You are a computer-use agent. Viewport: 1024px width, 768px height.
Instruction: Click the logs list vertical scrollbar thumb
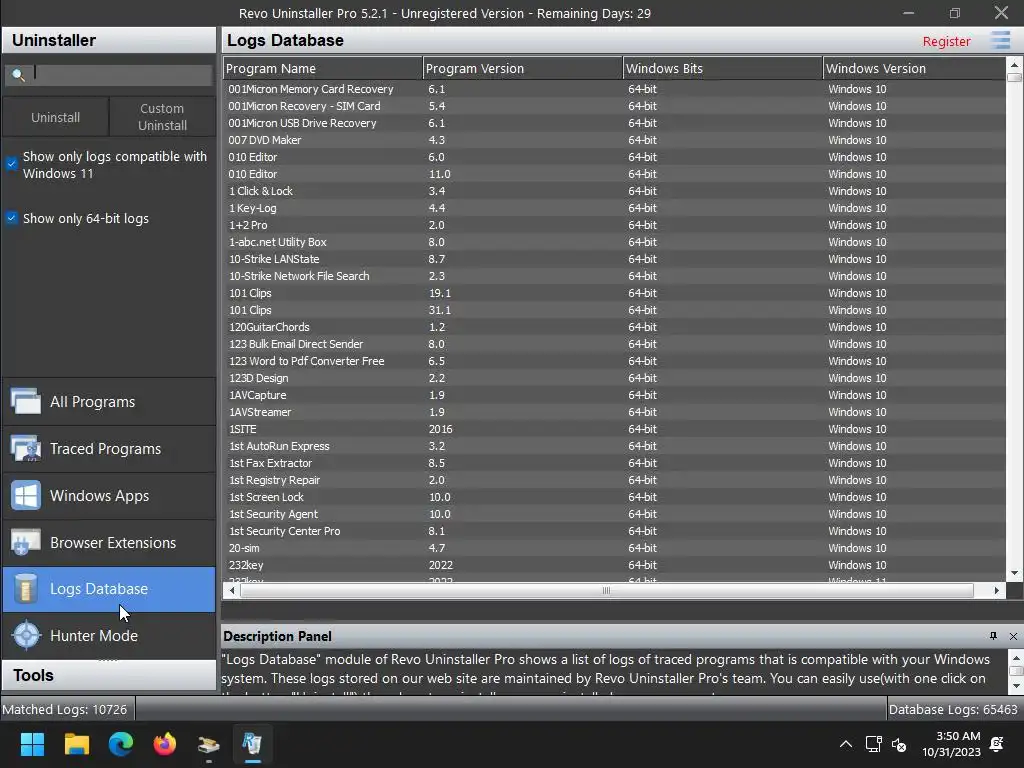1014,77
